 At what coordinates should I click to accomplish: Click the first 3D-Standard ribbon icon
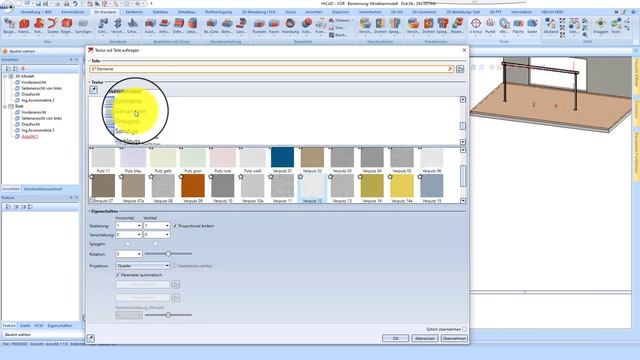(x=9, y=24)
